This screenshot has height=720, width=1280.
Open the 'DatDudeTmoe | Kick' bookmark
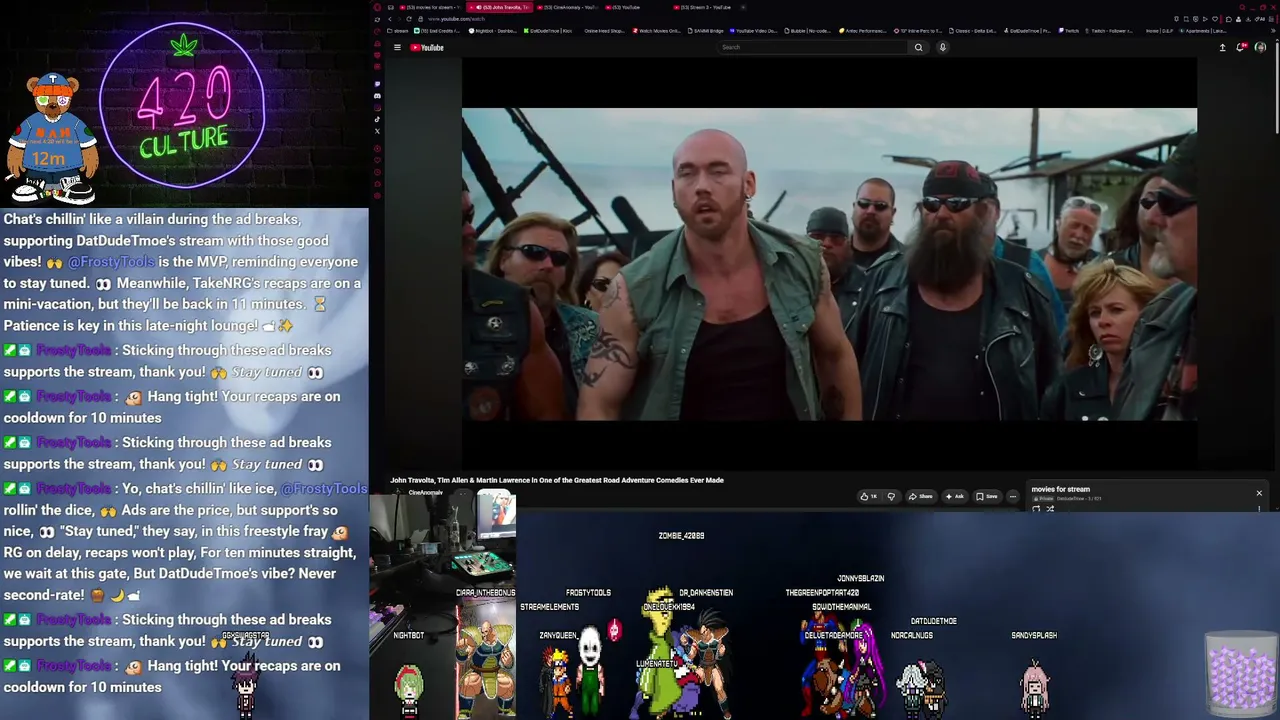[x=548, y=31]
